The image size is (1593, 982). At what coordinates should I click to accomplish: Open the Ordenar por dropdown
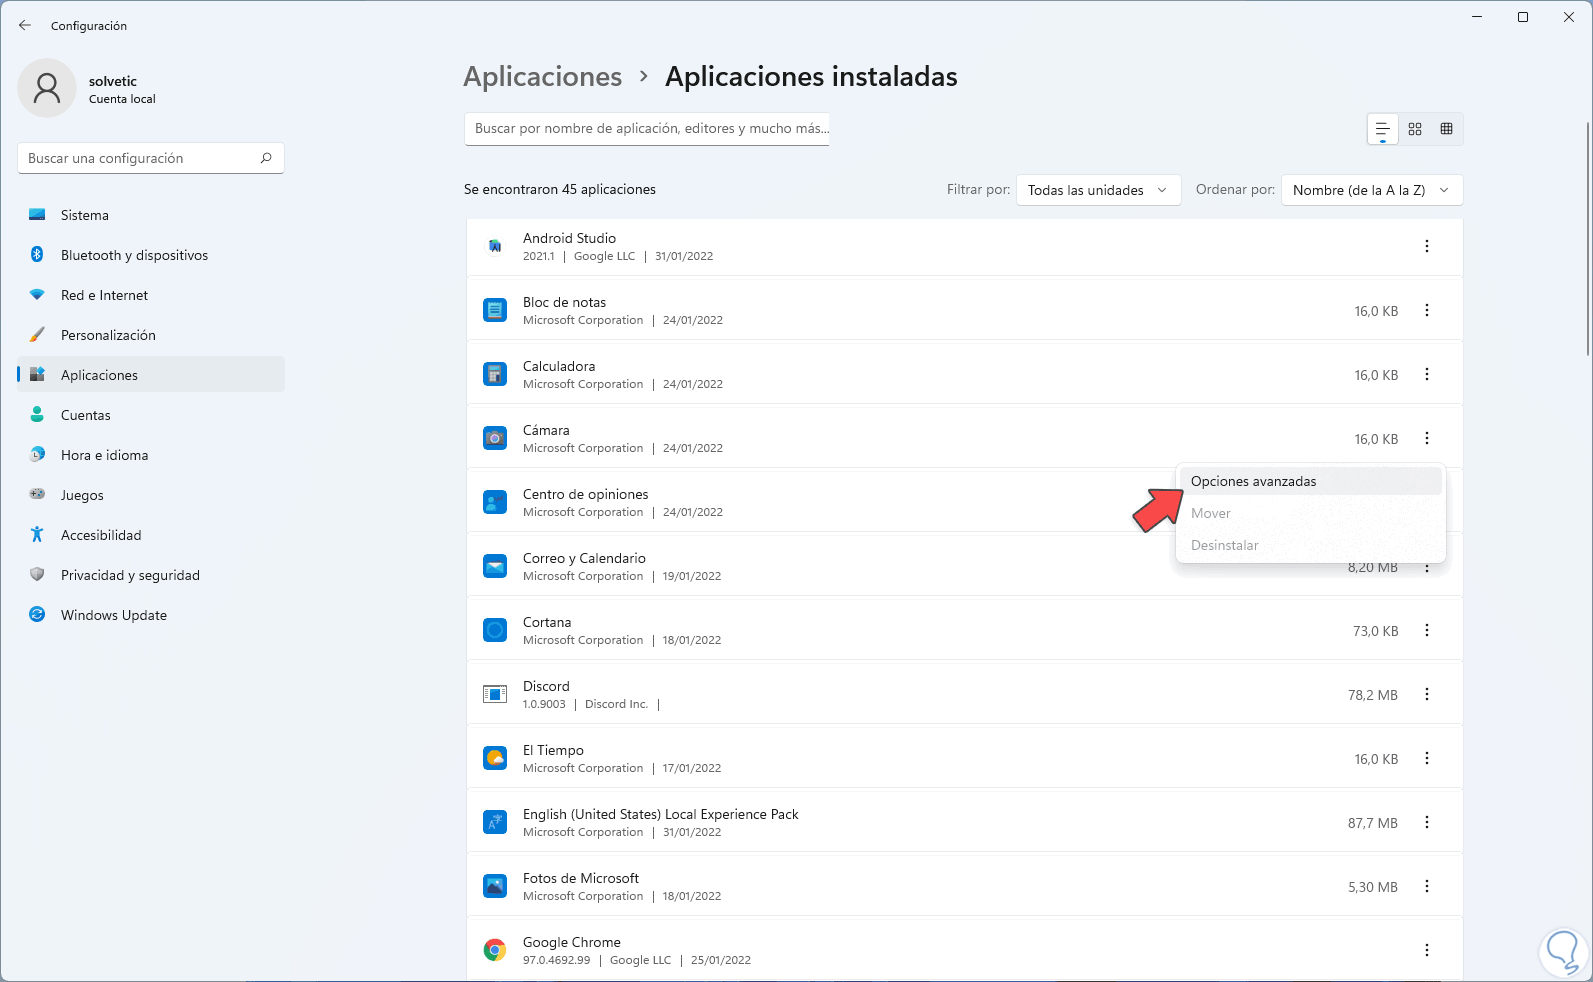(1371, 190)
